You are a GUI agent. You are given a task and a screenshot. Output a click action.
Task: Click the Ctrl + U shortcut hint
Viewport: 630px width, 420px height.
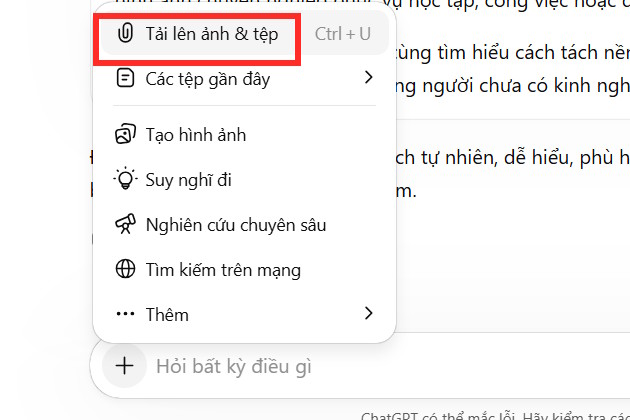click(342, 34)
